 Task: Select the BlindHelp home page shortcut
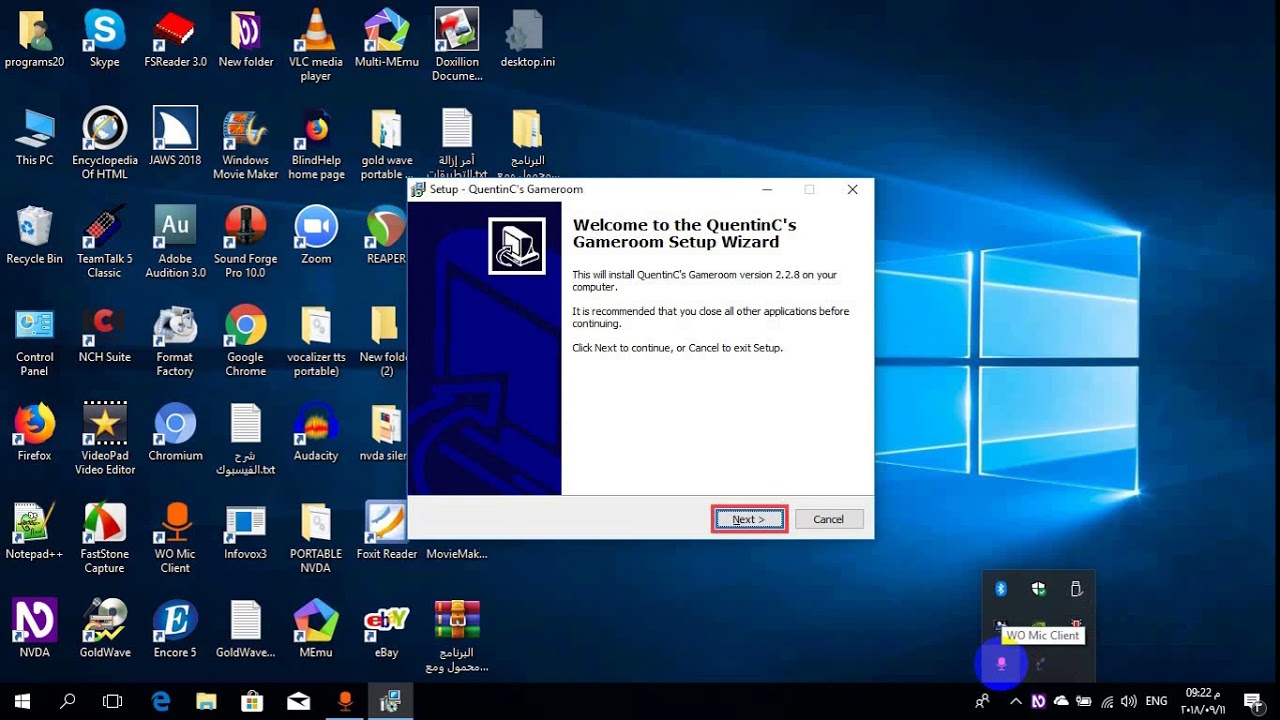(x=316, y=144)
